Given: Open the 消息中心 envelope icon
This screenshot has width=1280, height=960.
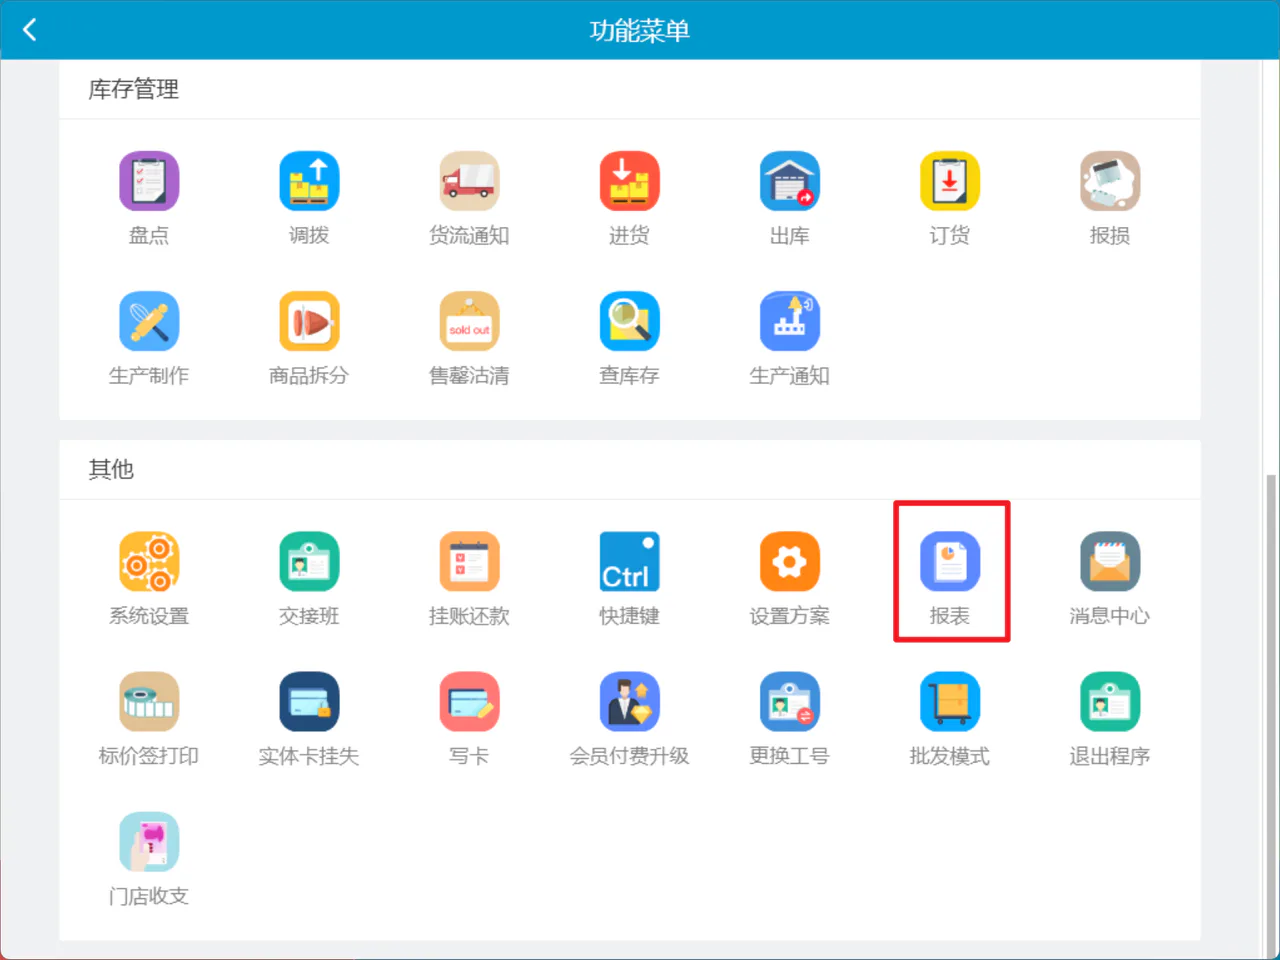Looking at the screenshot, I should tap(1109, 561).
